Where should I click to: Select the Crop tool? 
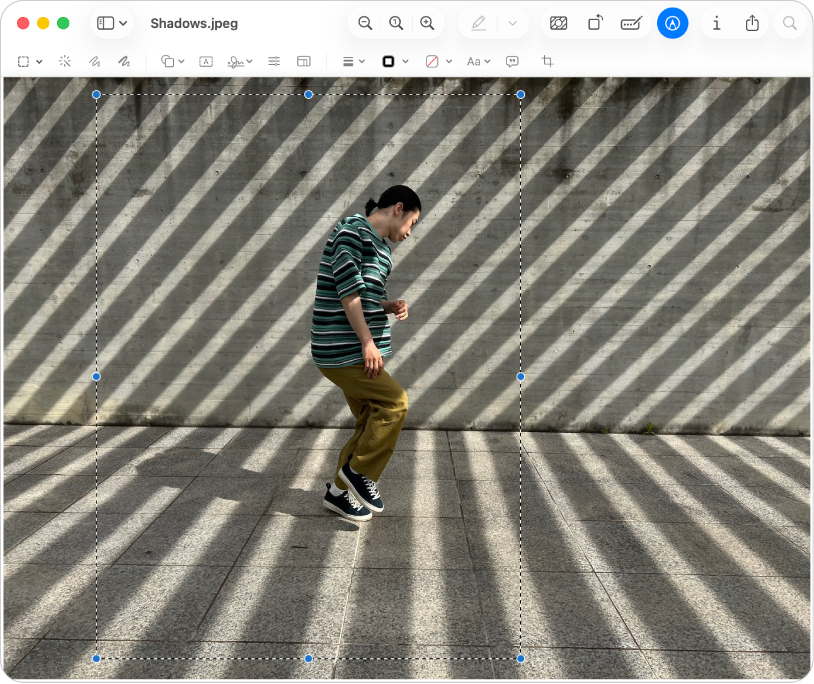click(x=547, y=61)
